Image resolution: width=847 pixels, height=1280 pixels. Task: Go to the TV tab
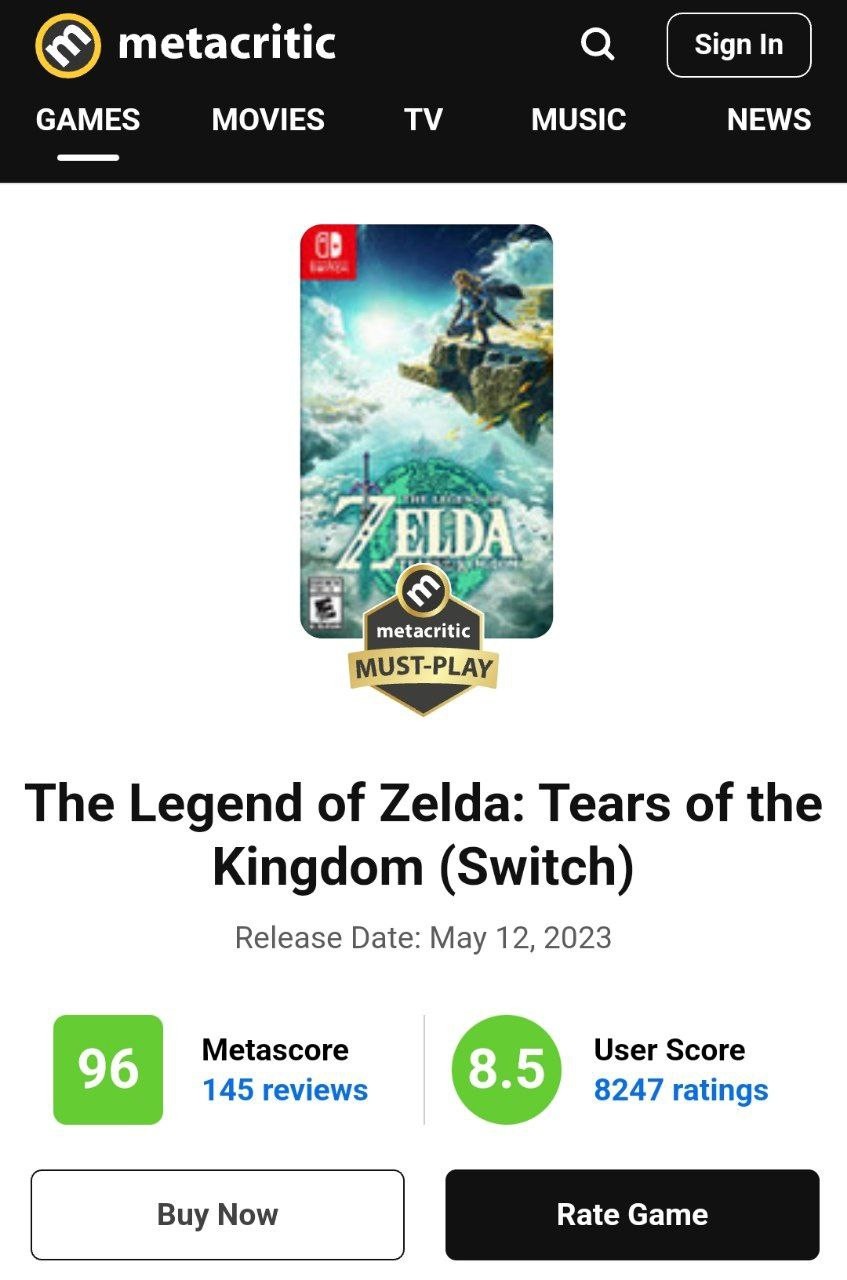pyautogui.click(x=423, y=120)
